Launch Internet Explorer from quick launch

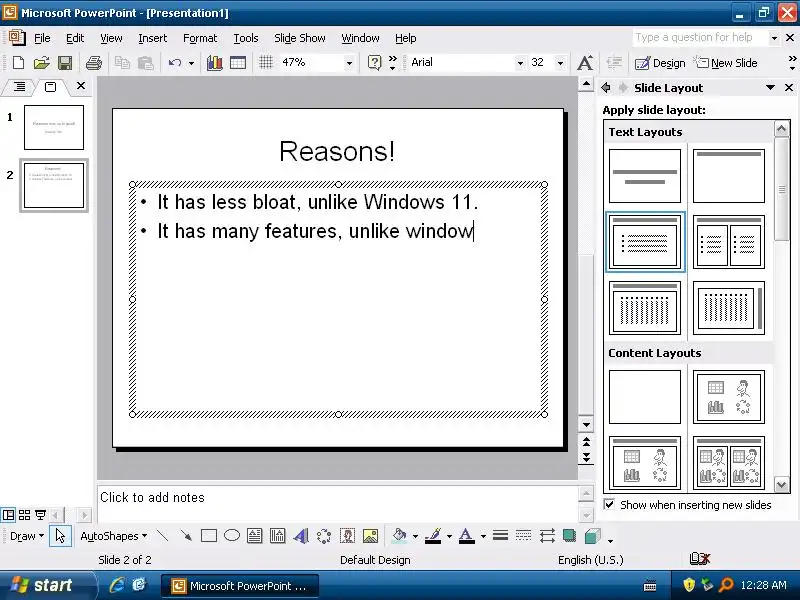click(117, 585)
